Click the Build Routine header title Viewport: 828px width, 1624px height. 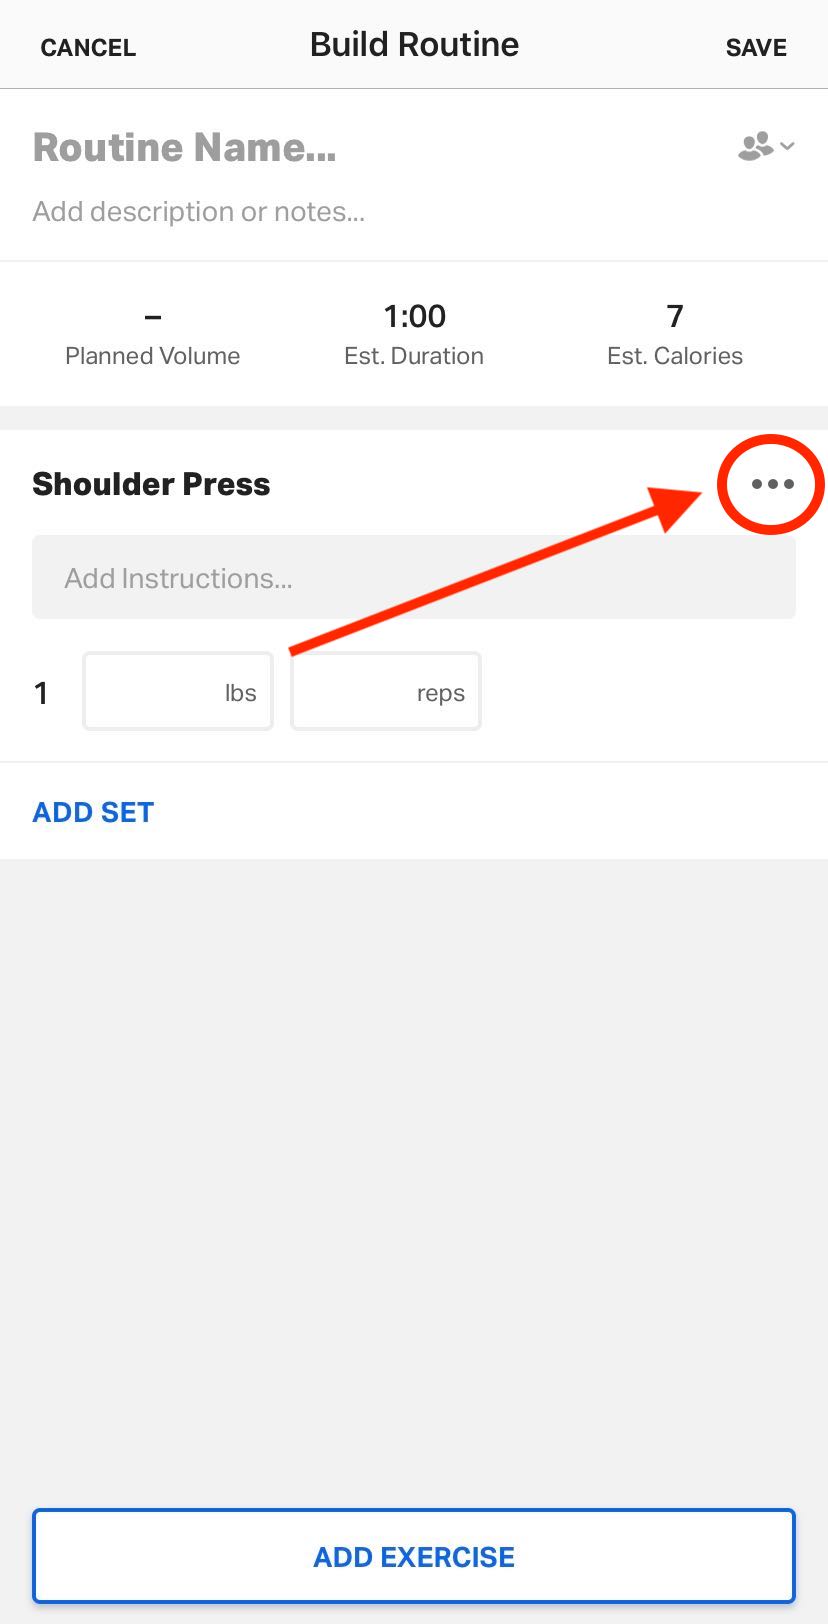pyautogui.click(x=414, y=44)
